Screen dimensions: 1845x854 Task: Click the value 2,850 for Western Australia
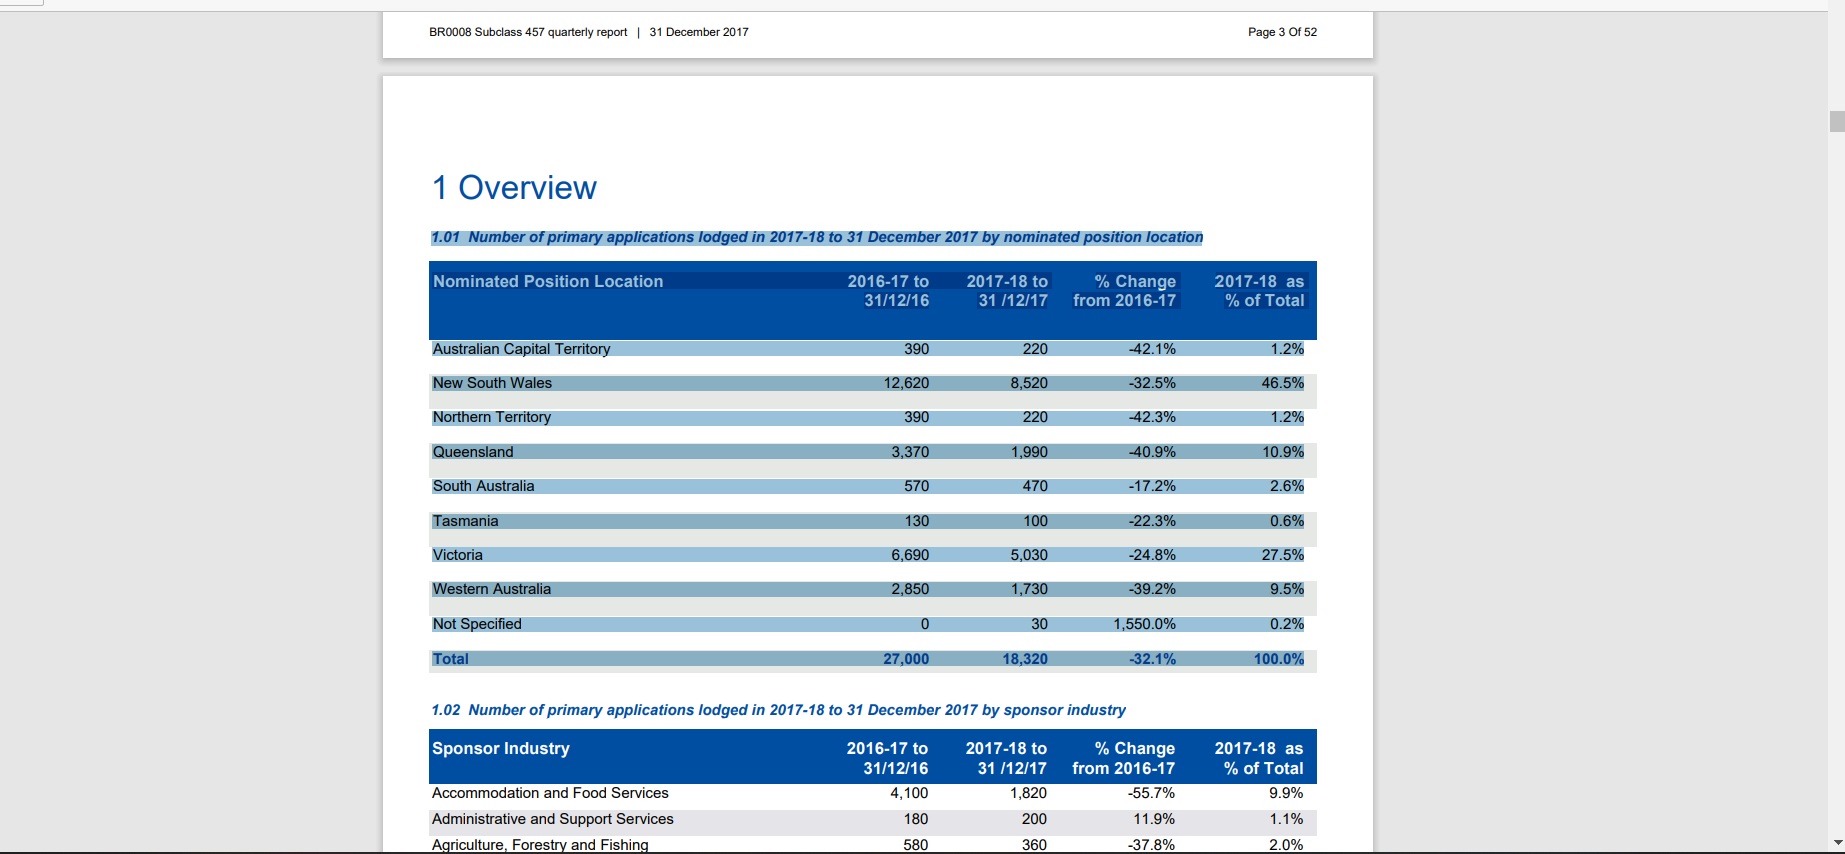(910, 589)
